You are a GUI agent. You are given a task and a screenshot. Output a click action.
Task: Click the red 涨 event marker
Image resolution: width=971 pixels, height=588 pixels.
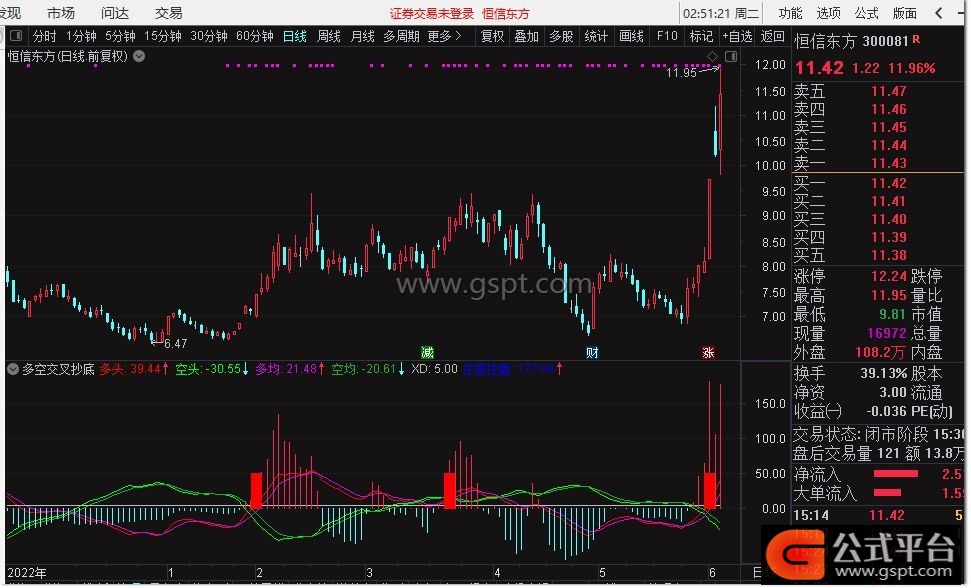(708, 353)
